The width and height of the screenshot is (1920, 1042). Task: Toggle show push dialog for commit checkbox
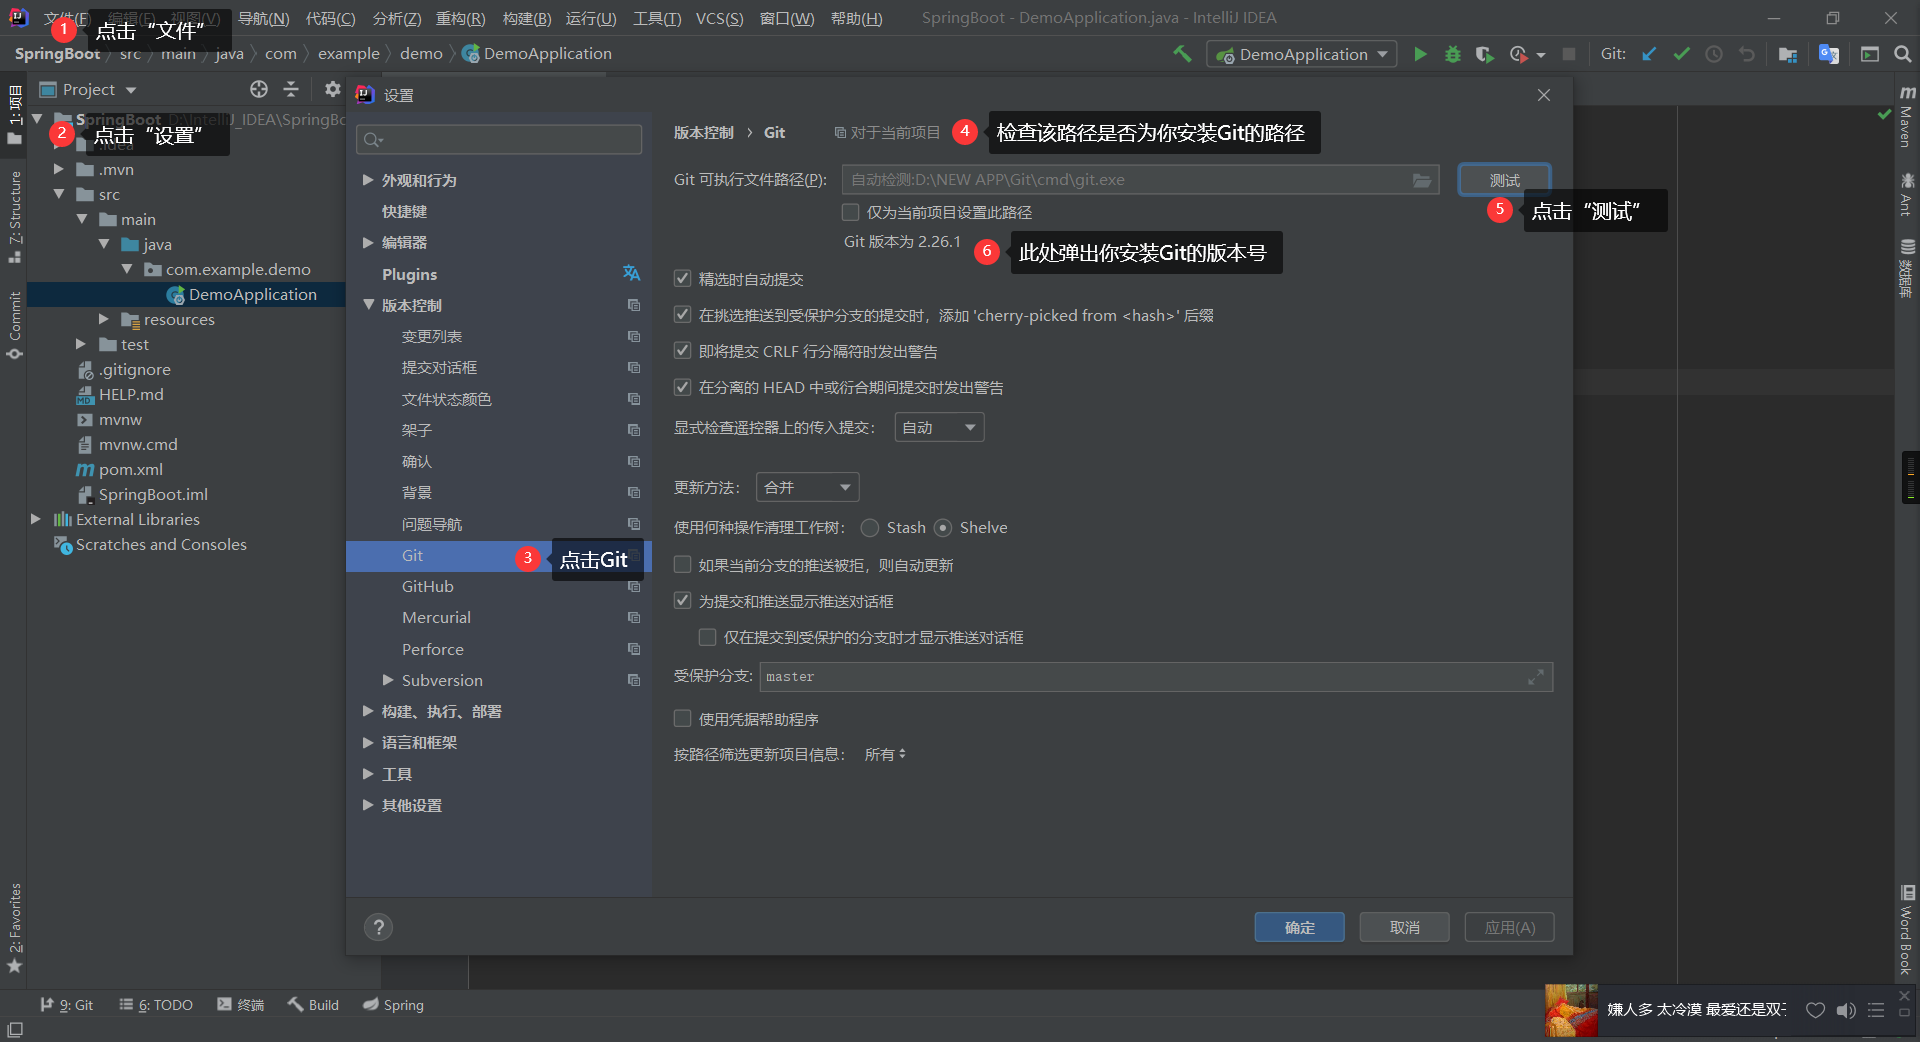pyautogui.click(x=682, y=601)
